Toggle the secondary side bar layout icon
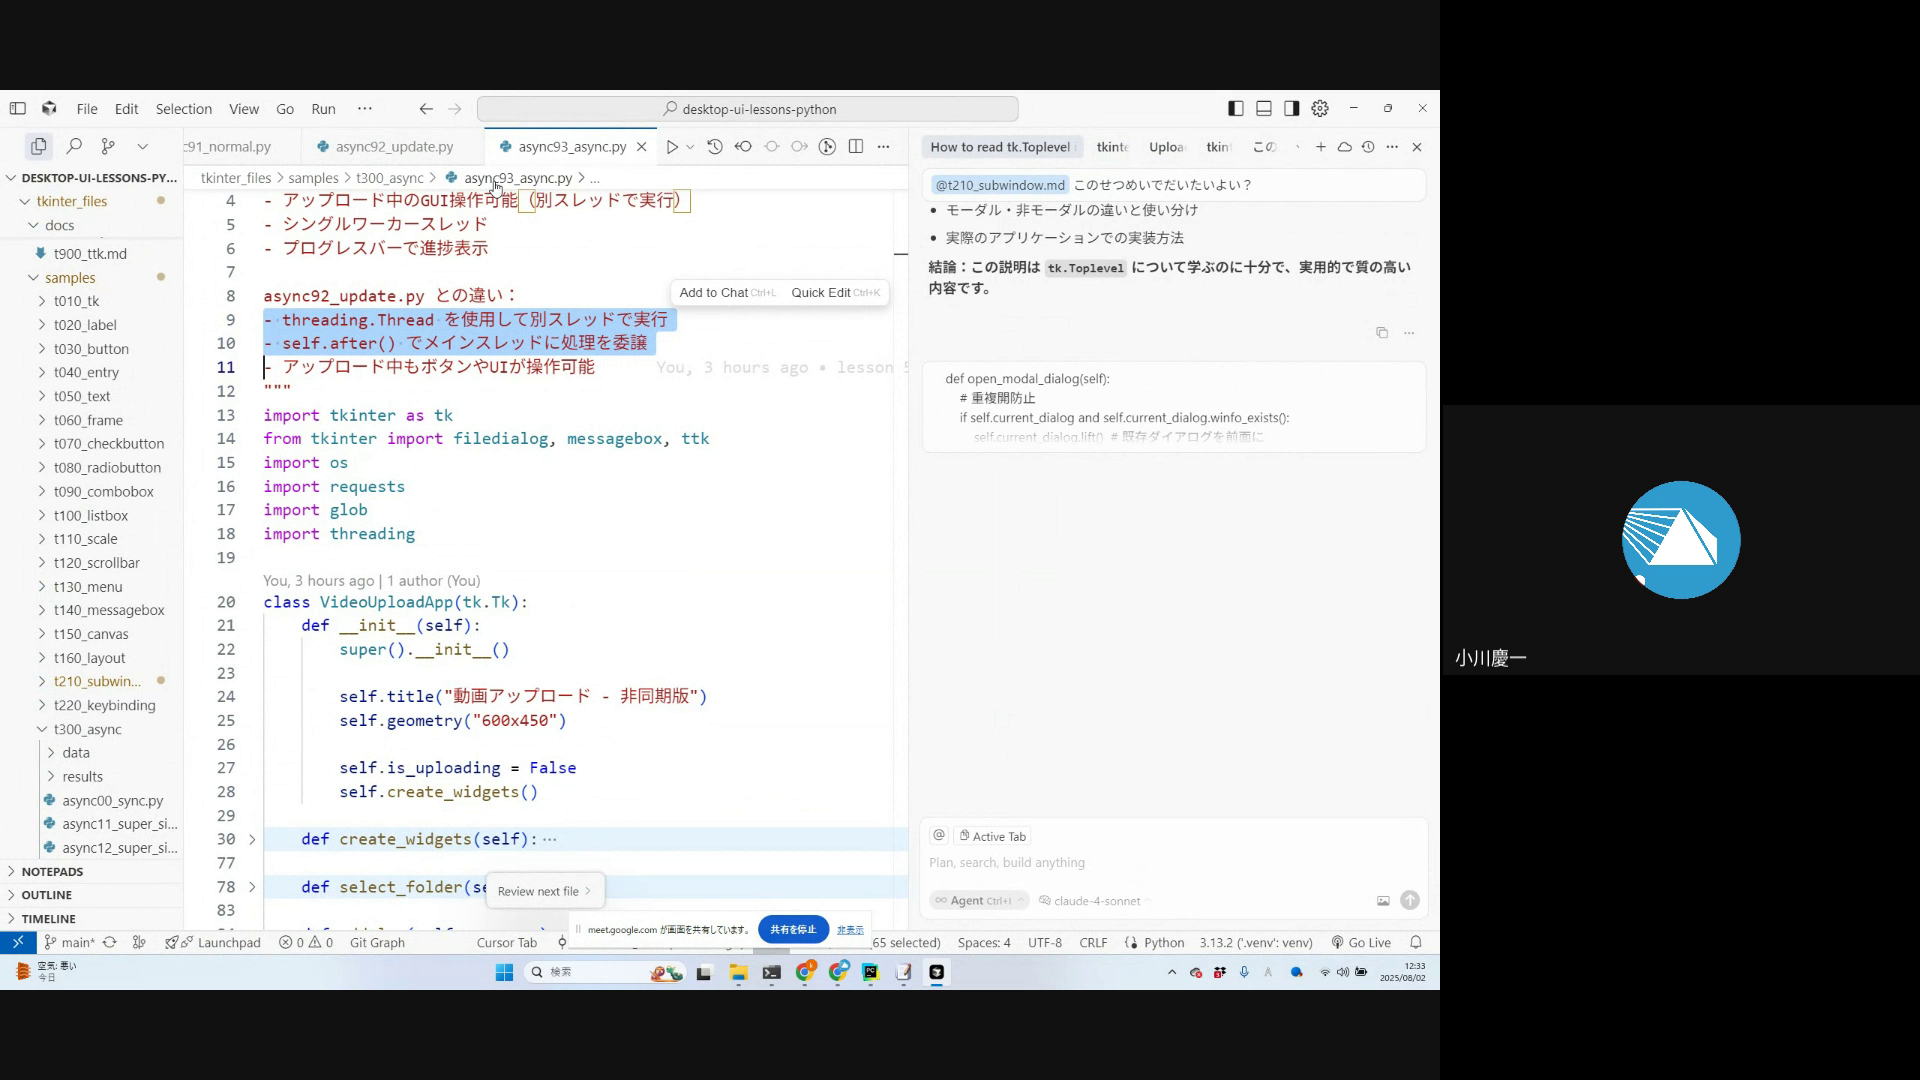The height and width of the screenshot is (1080, 1920). [x=1292, y=108]
